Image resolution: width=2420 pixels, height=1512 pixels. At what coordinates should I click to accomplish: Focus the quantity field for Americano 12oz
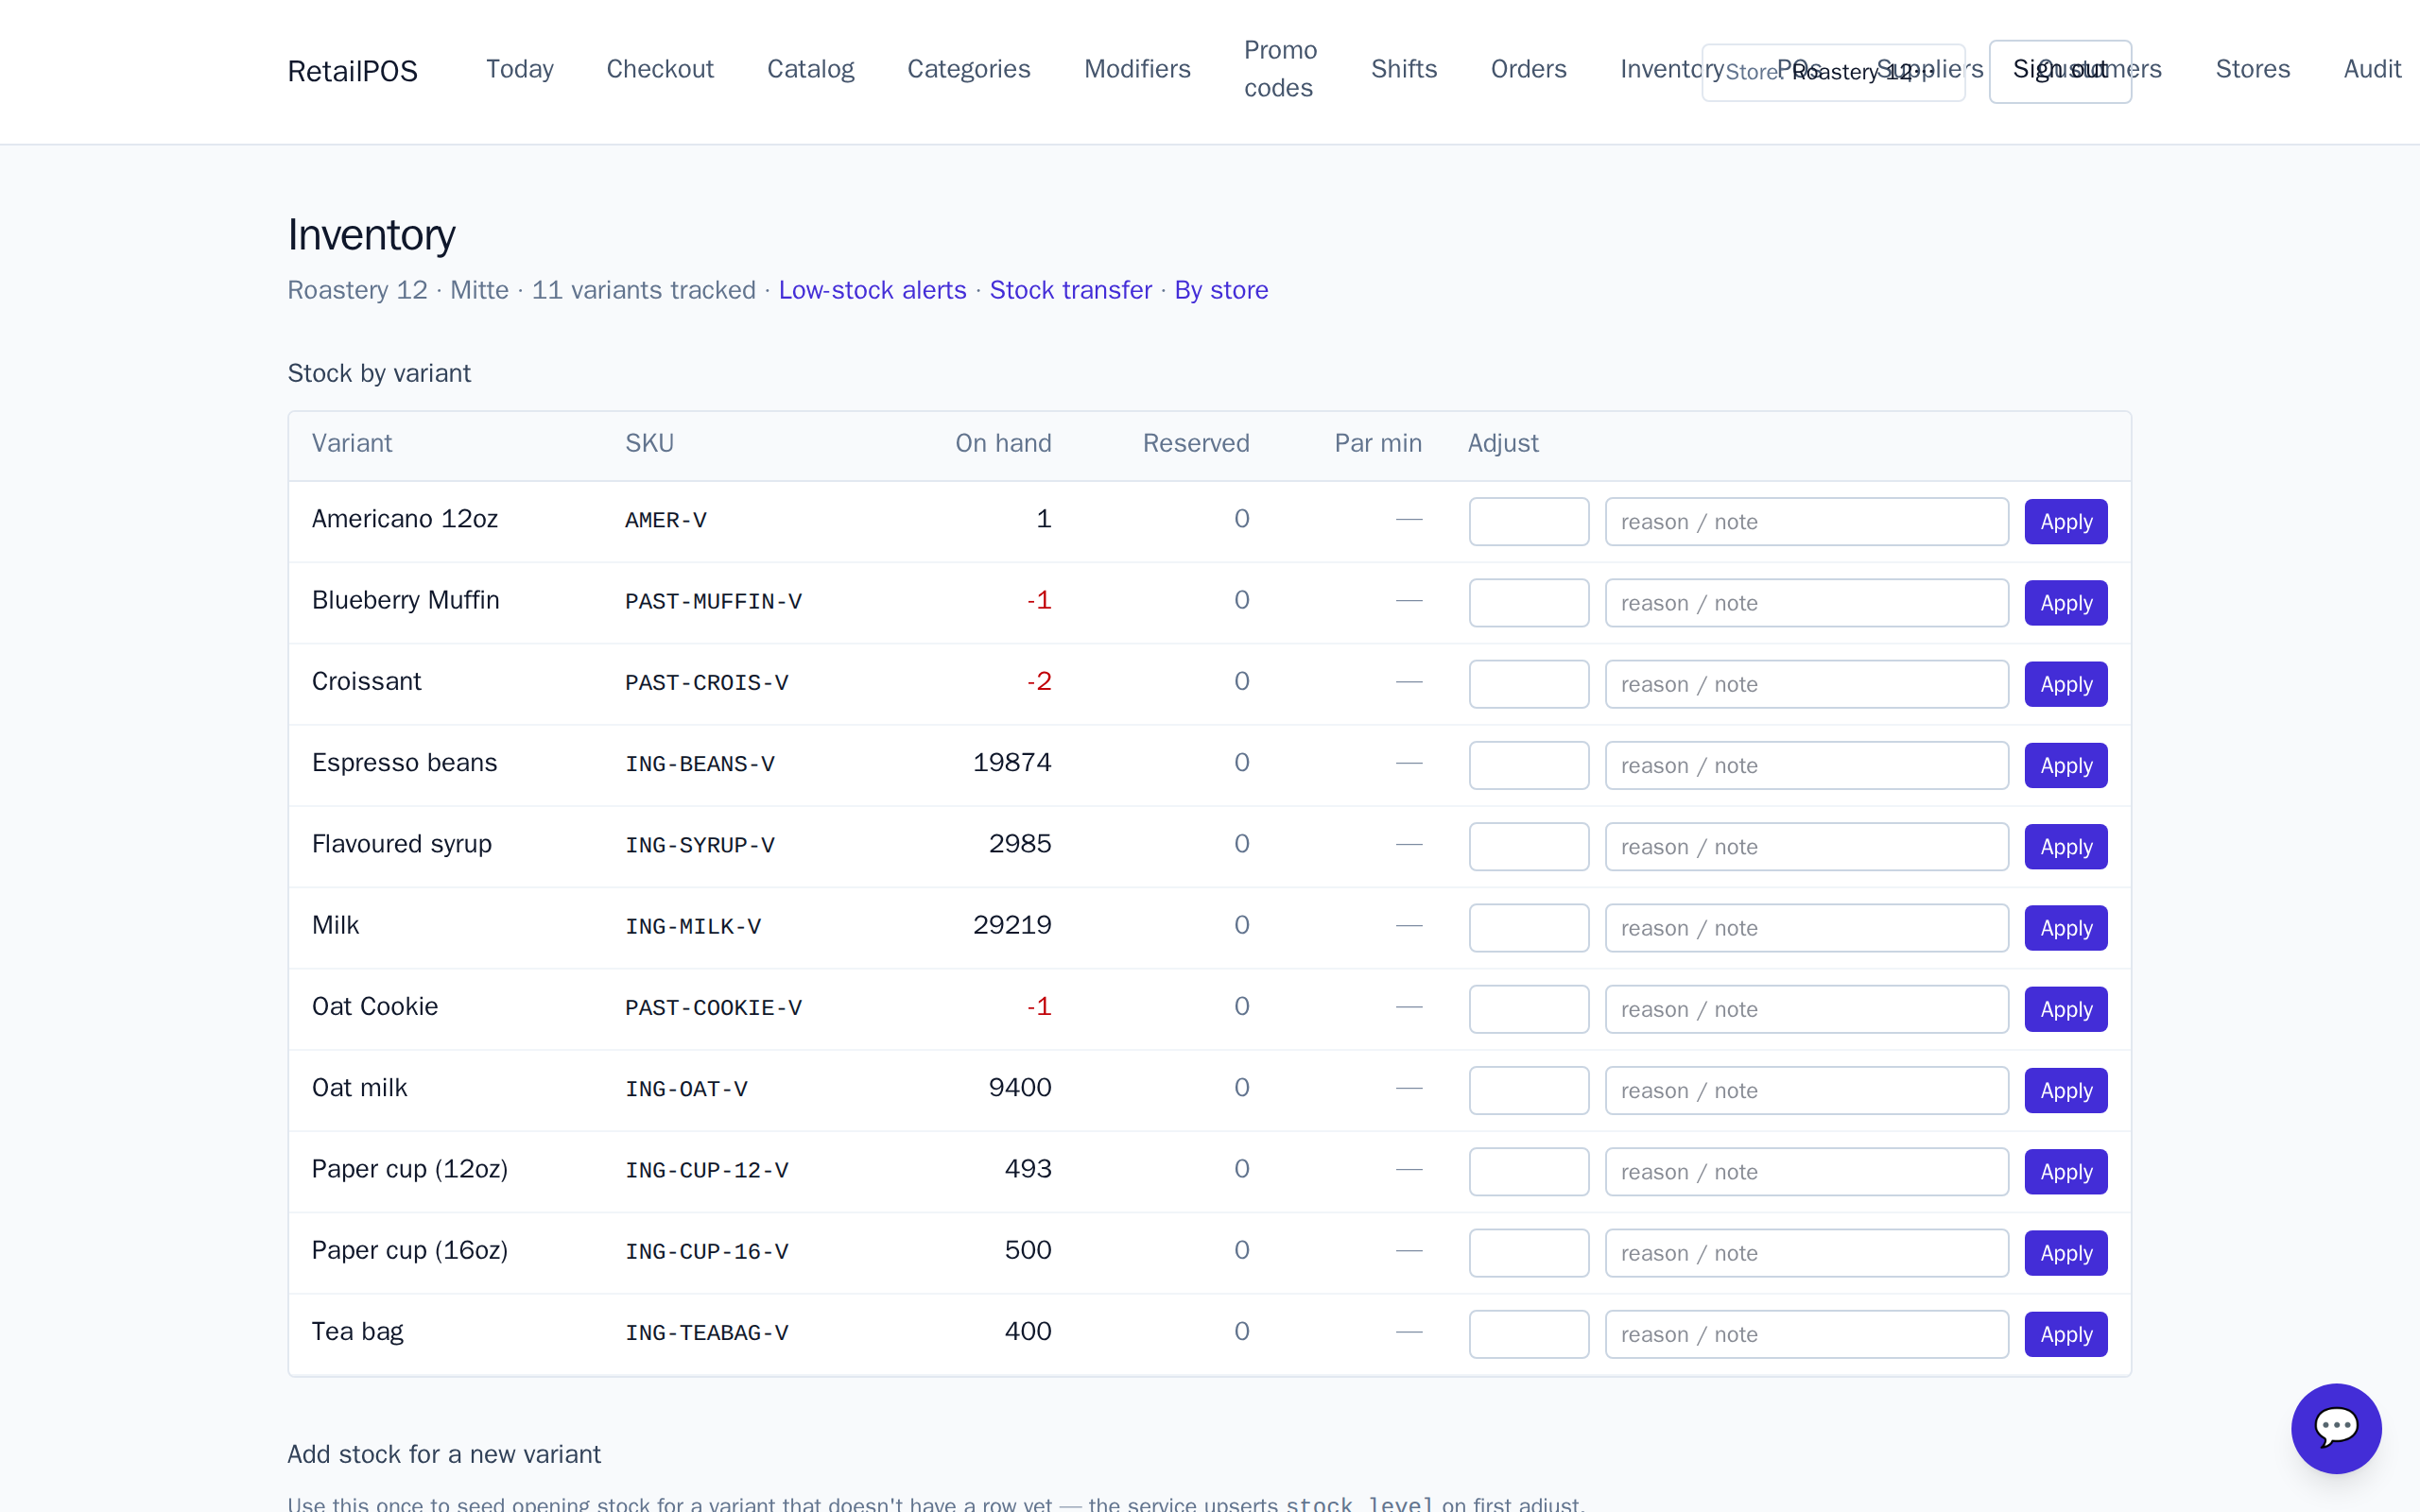pyautogui.click(x=1528, y=522)
